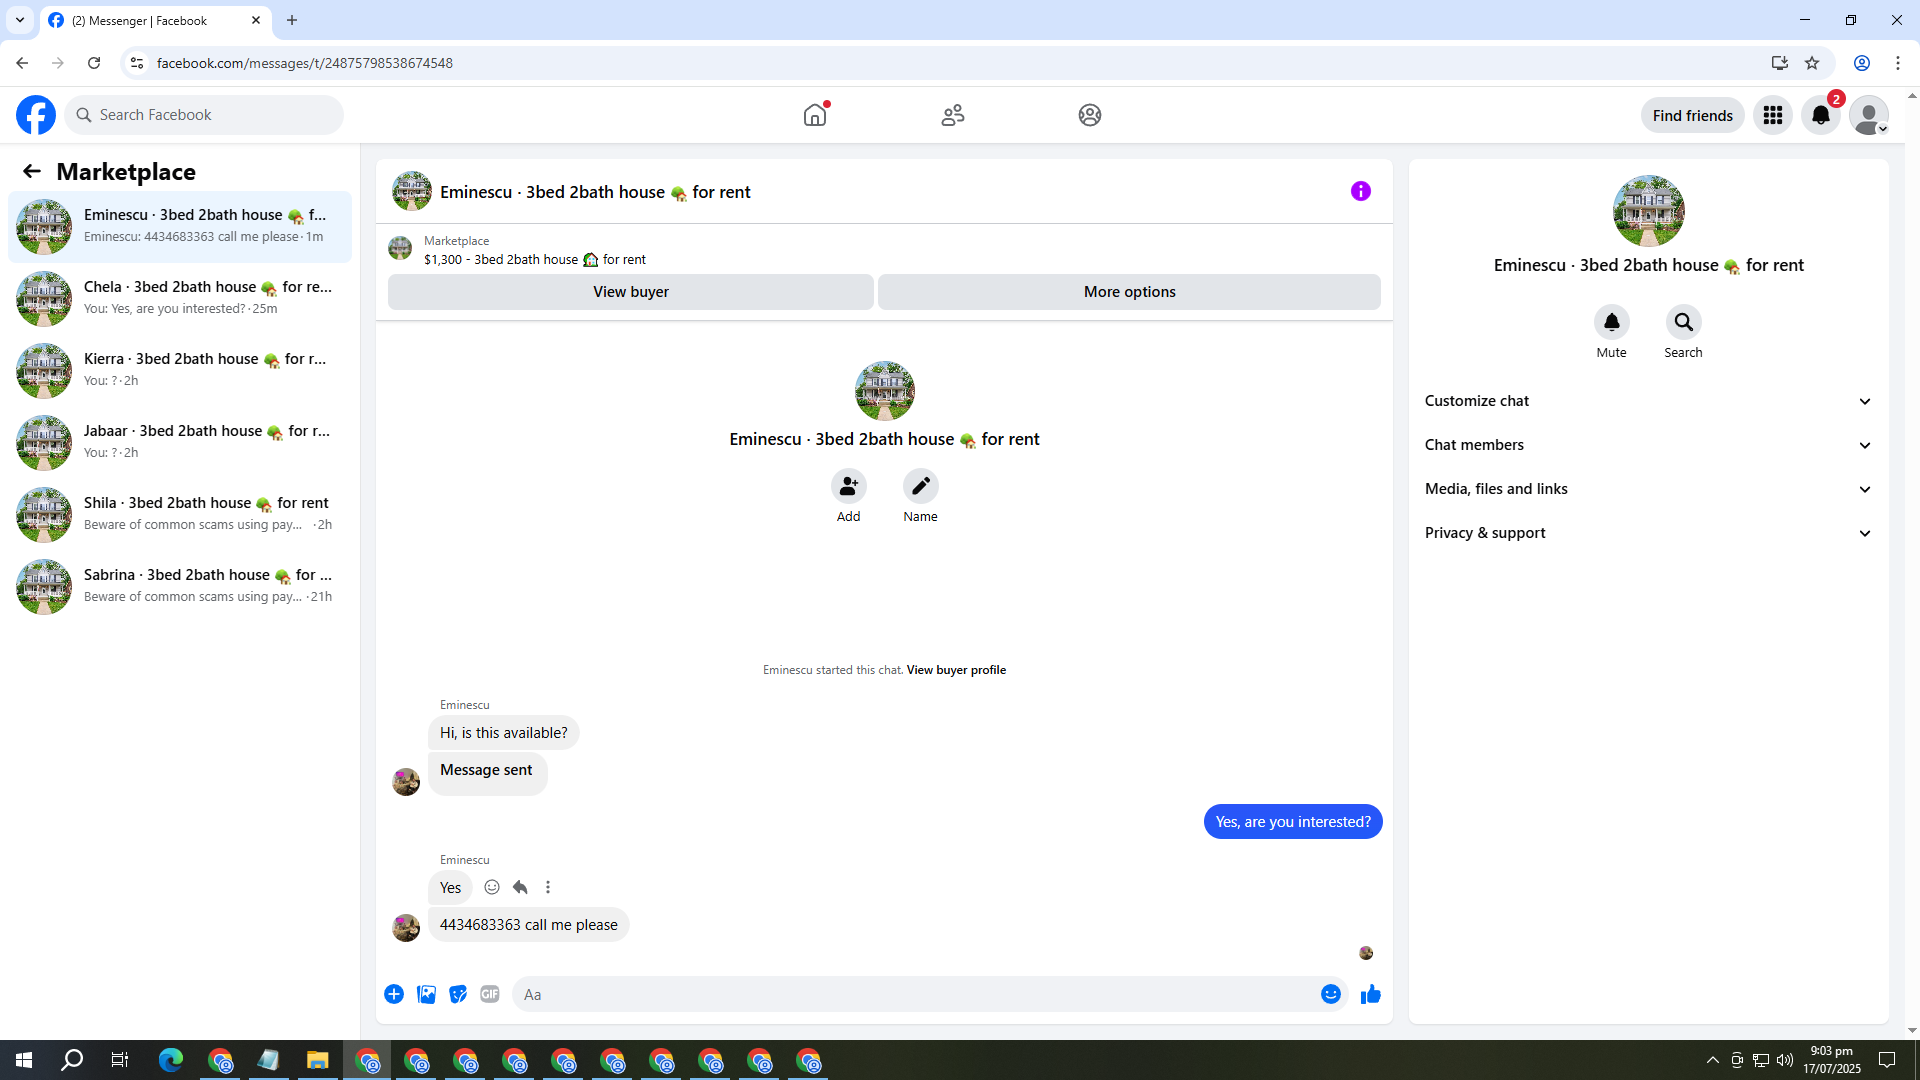Viewport: 1920px width, 1080px height.
Task: Open the Windows Start menu
Action: pos(24,1060)
